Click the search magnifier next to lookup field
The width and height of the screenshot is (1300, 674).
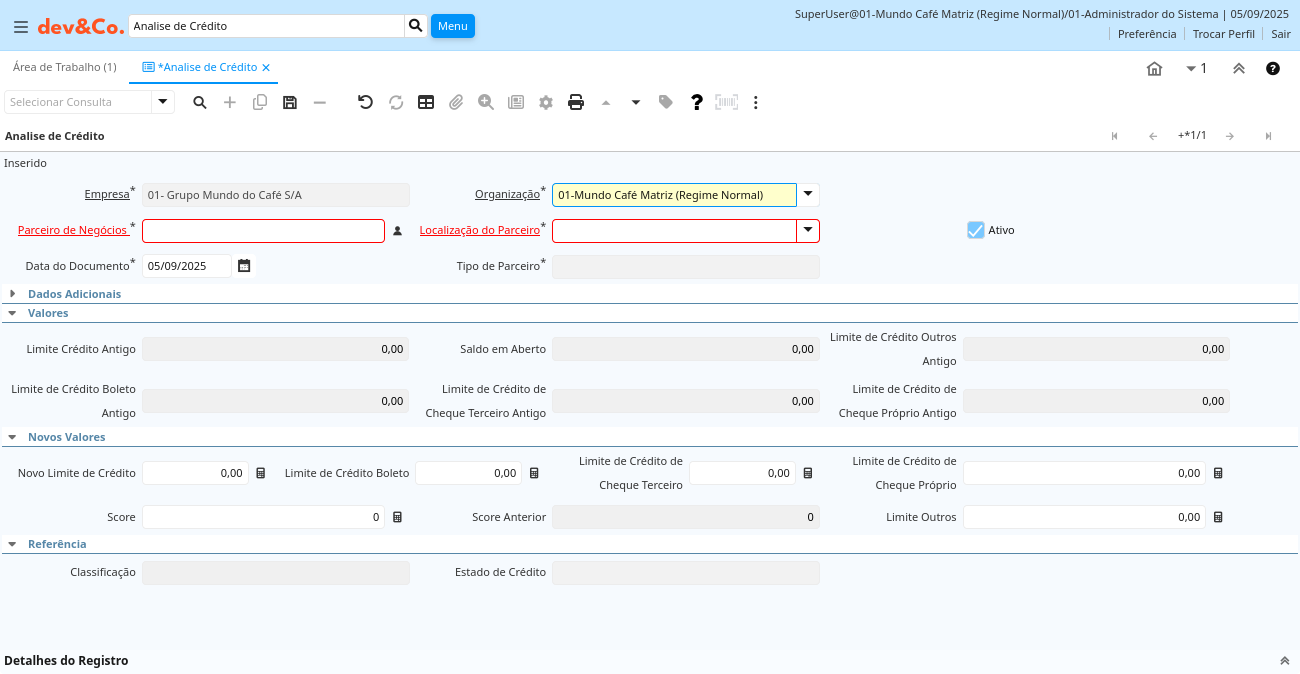coord(416,26)
